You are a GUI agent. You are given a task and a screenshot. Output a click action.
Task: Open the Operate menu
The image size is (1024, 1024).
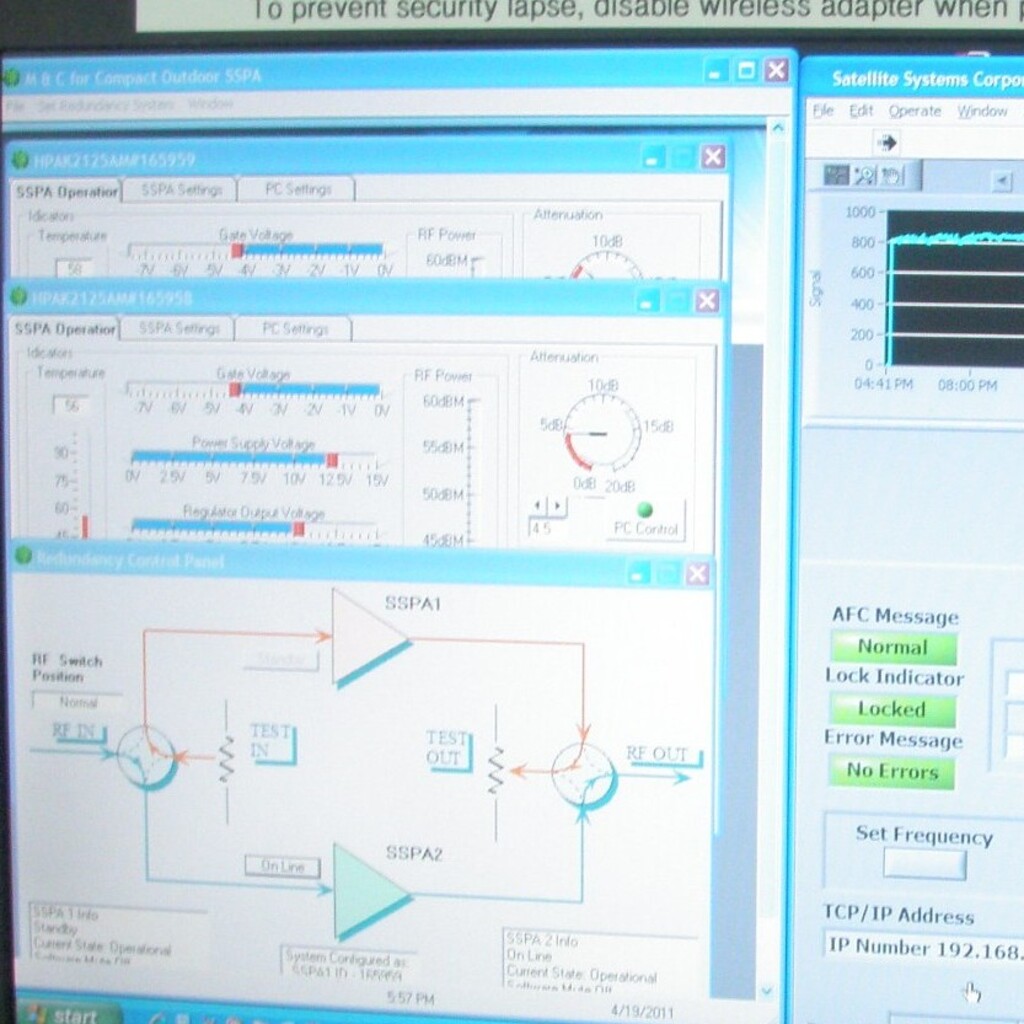click(x=914, y=111)
